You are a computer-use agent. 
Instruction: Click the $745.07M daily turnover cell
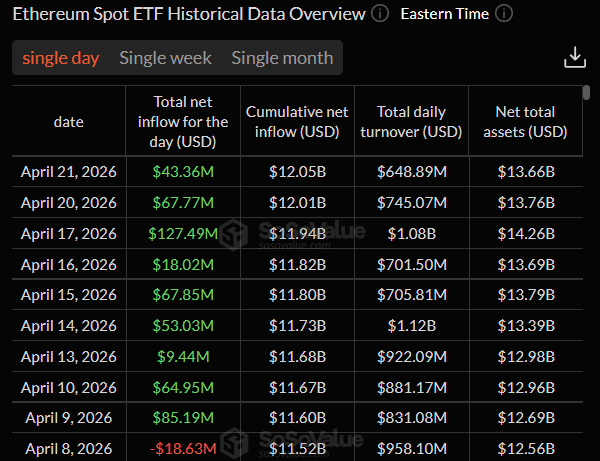412,202
